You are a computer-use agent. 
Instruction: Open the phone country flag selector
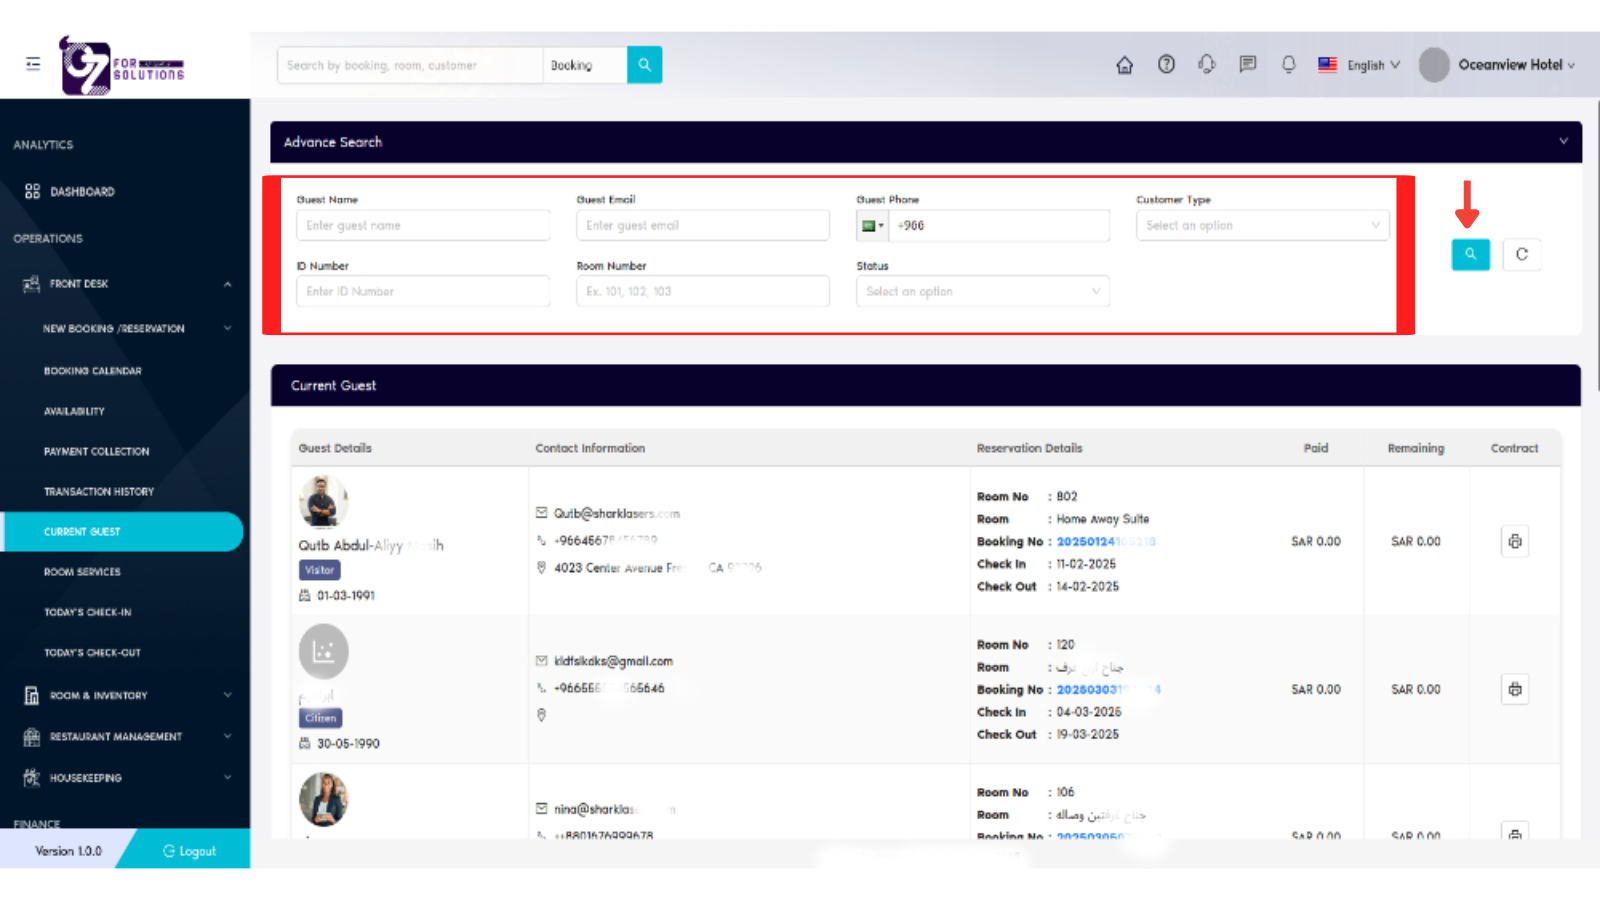[x=872, y=226]
